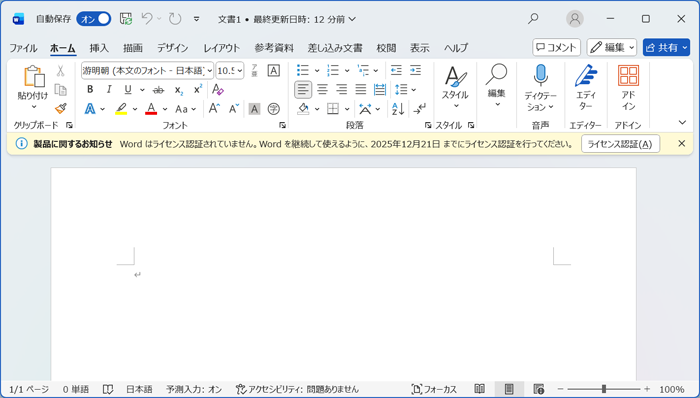700x398 pixels.
Task: Open the font name dropdown
Action: [209, 70]
